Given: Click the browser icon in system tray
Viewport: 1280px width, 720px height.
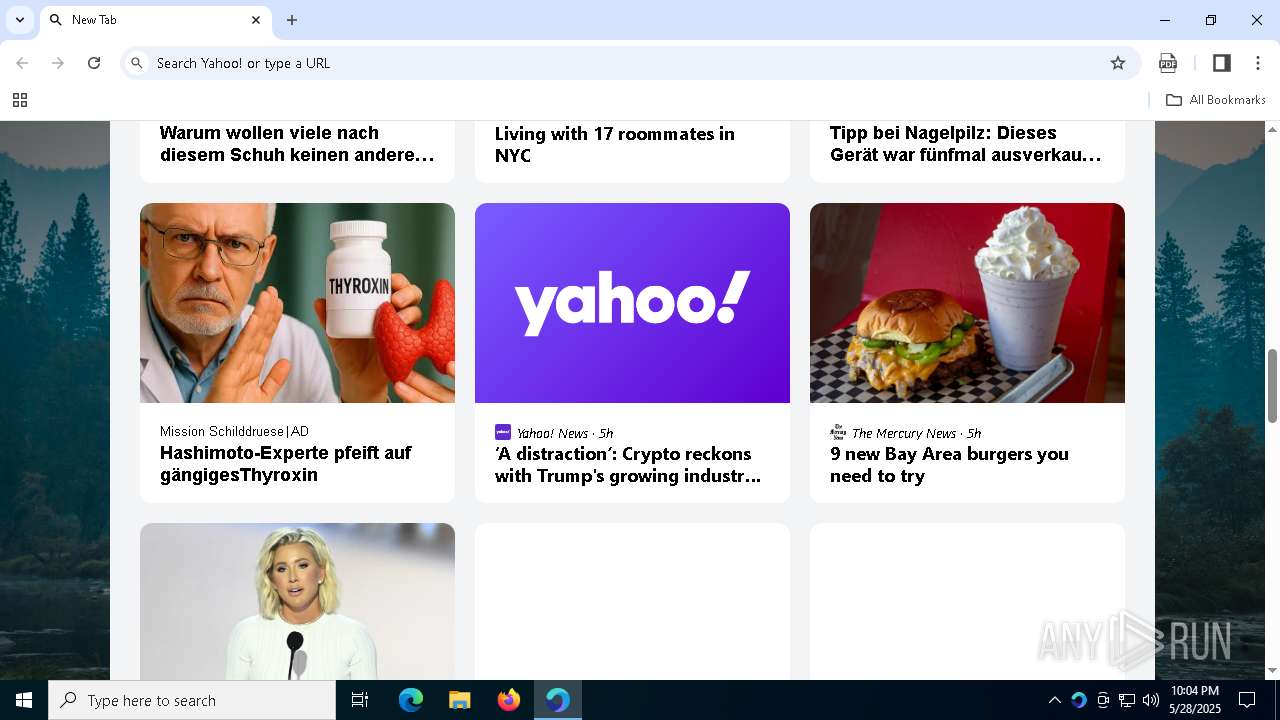Looking at the screenshot, I should 1079,700.
